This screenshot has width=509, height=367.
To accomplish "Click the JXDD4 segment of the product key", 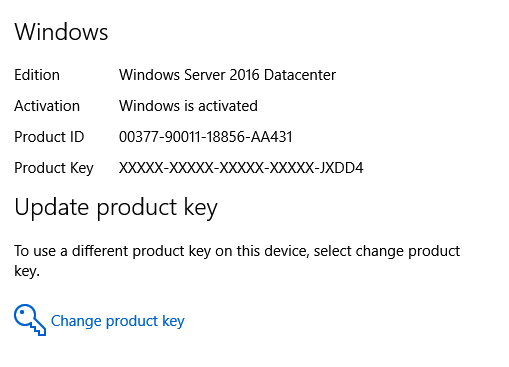I will pos(341,168).
